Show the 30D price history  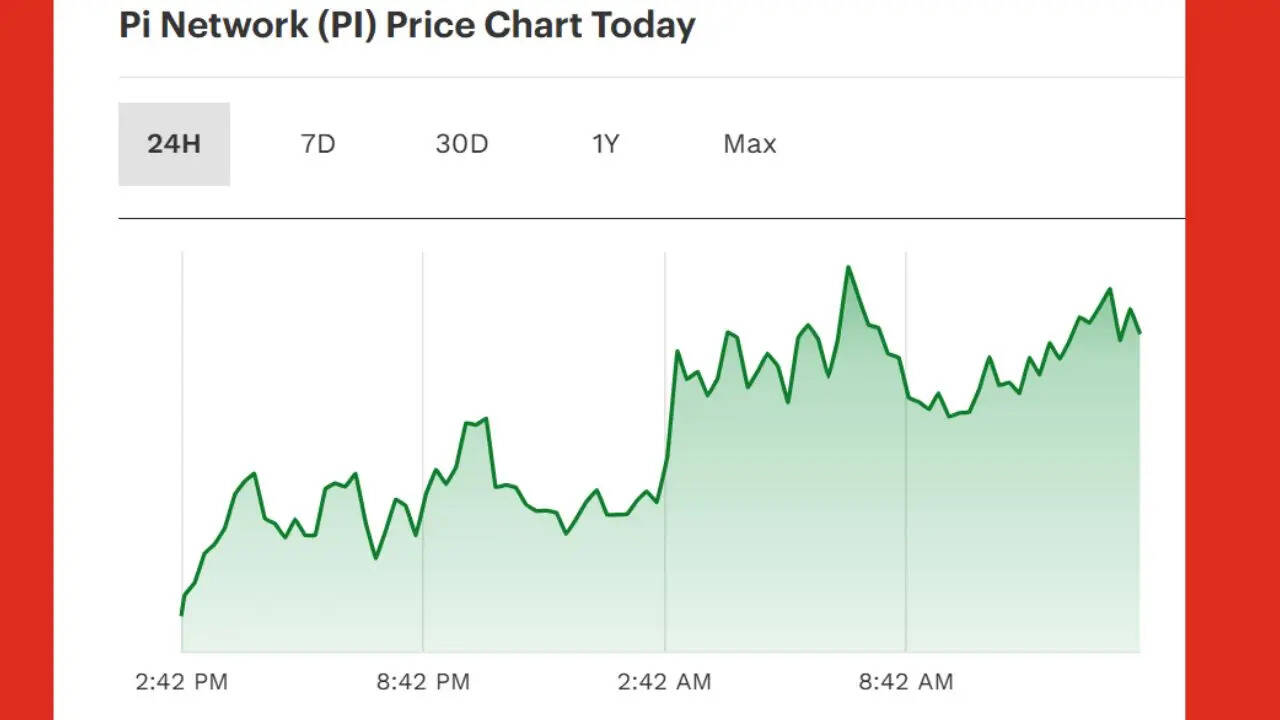(462, 144)
